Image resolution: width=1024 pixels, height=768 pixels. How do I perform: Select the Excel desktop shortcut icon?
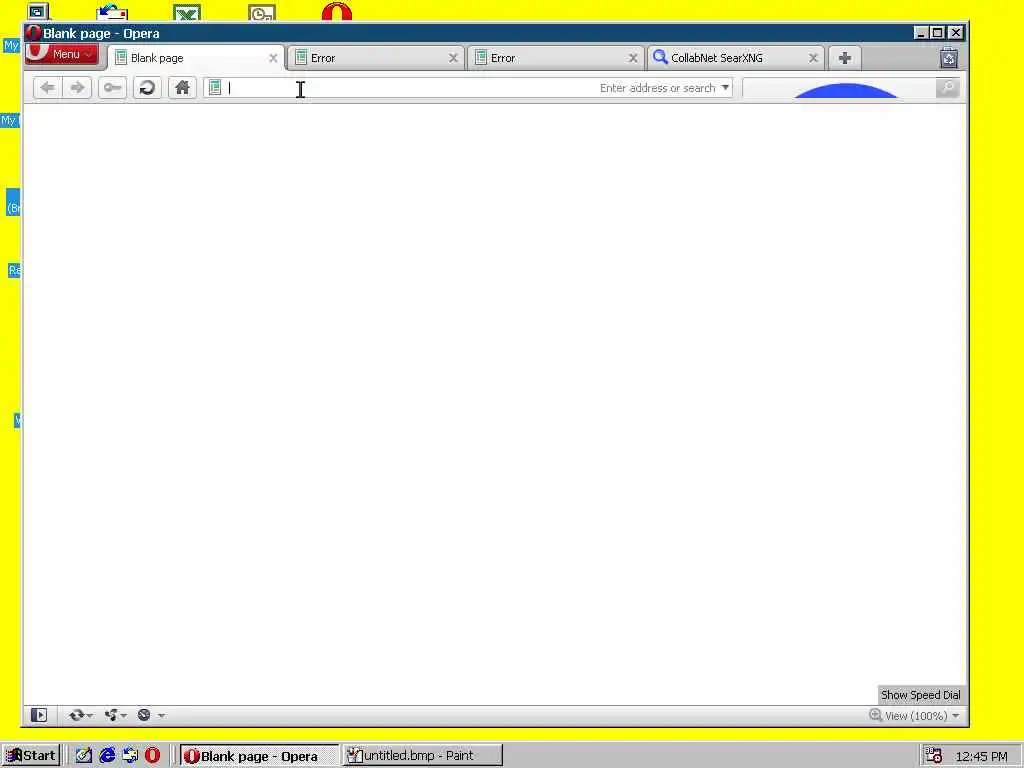tap(187, 12)
